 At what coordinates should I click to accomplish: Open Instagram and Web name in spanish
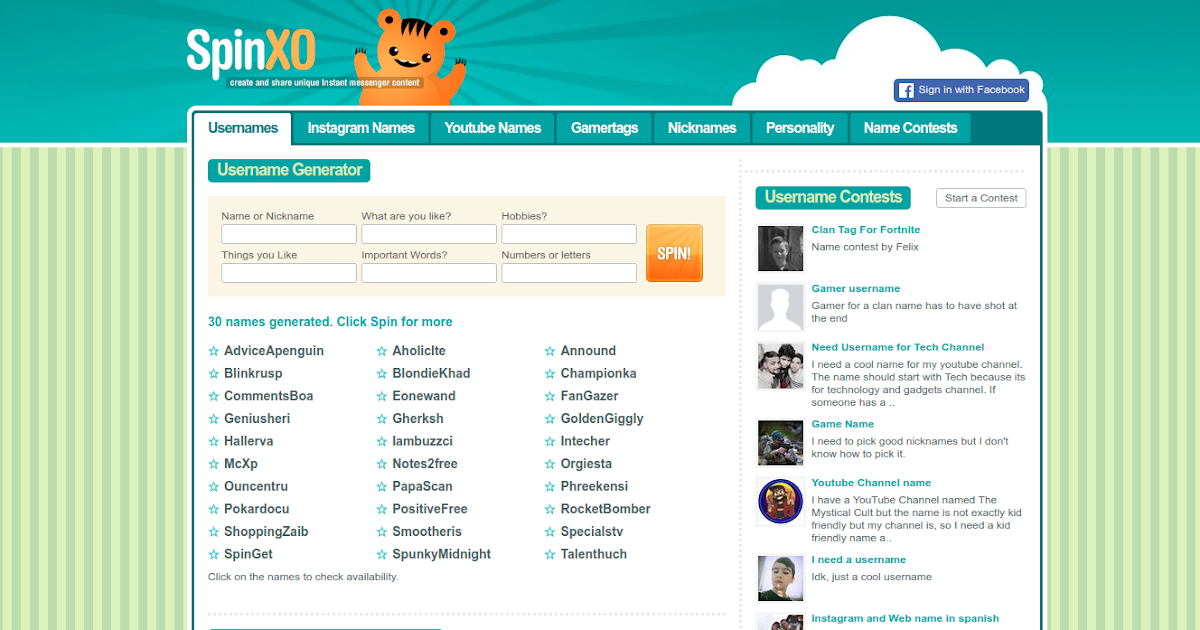click(x=905, y=619)
